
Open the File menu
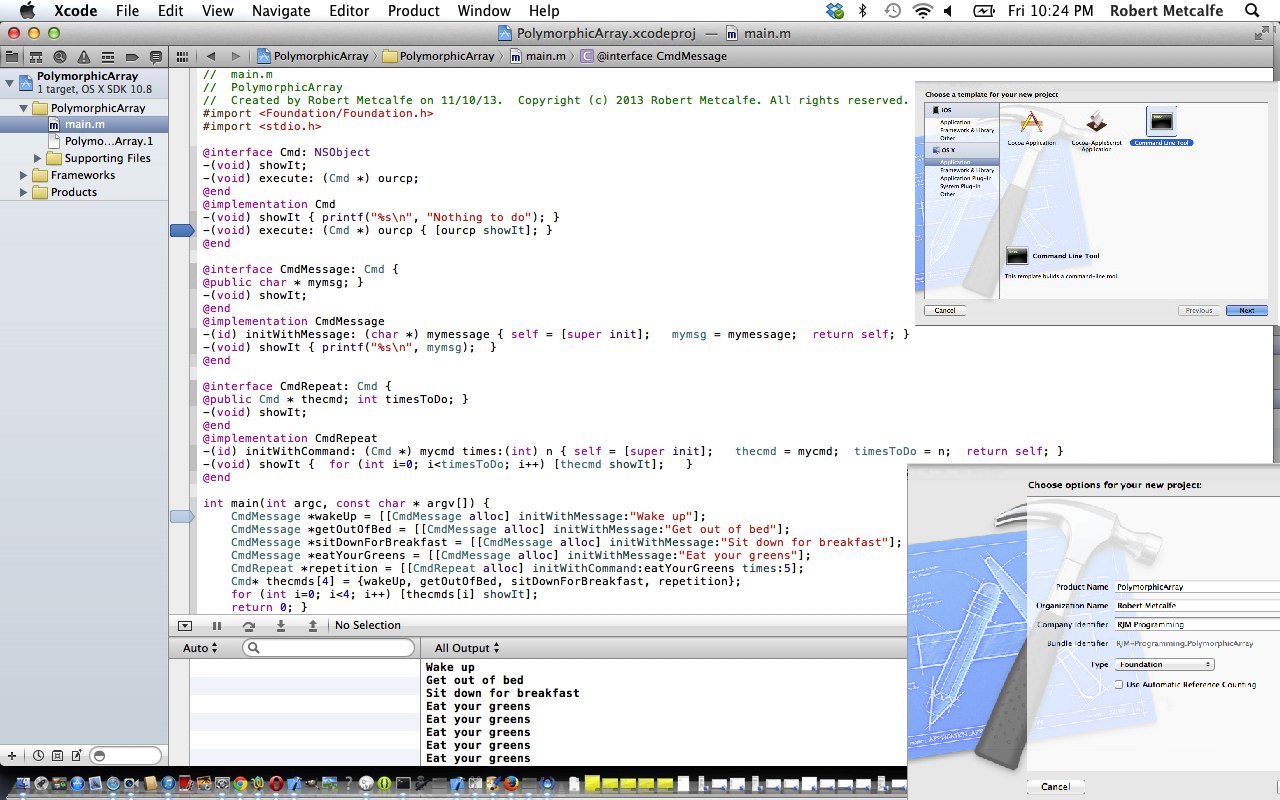tap(127, 11)
